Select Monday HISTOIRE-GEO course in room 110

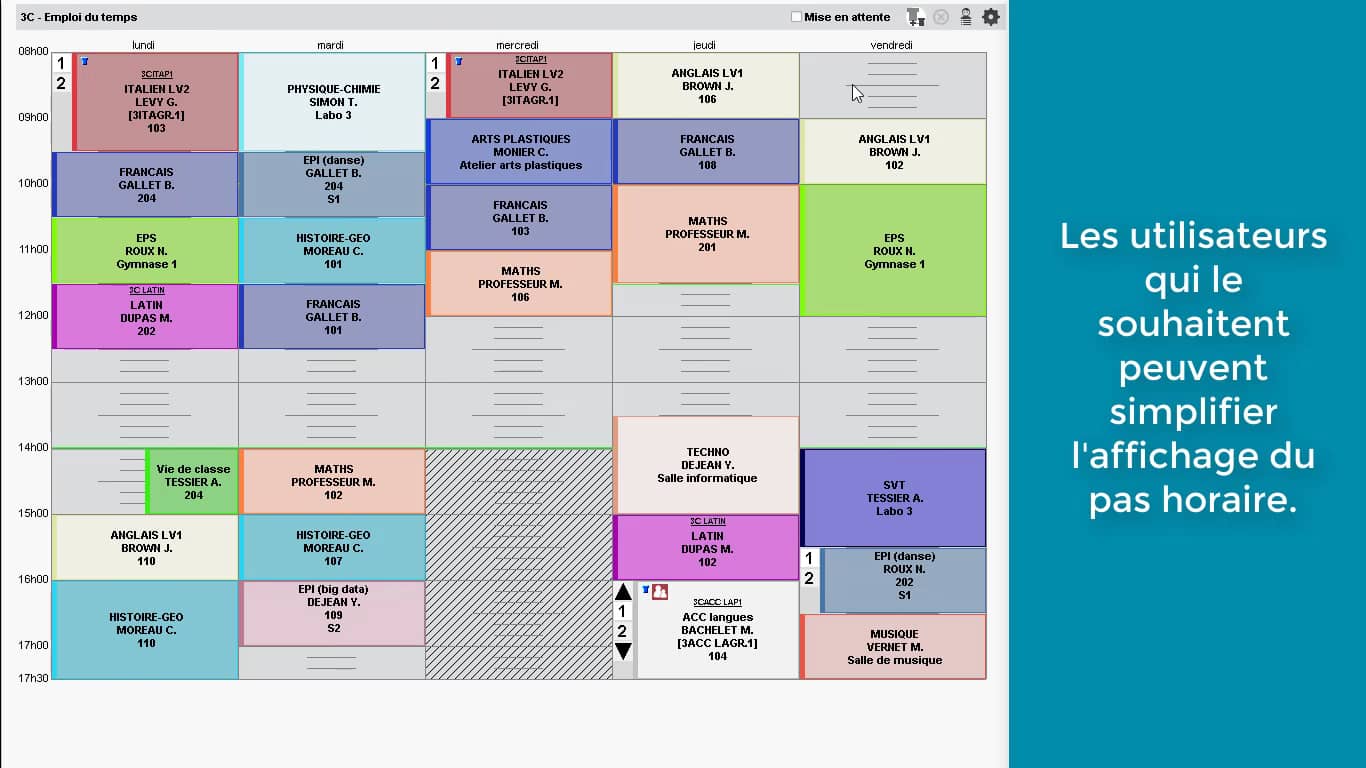pyautogui.click(x=145, y=630)
